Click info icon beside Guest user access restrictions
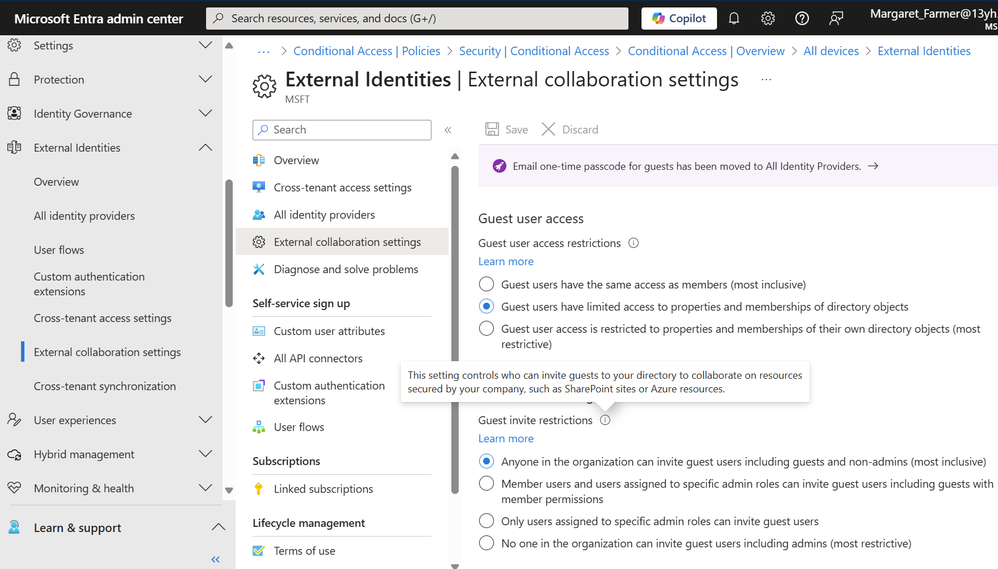 633,243
